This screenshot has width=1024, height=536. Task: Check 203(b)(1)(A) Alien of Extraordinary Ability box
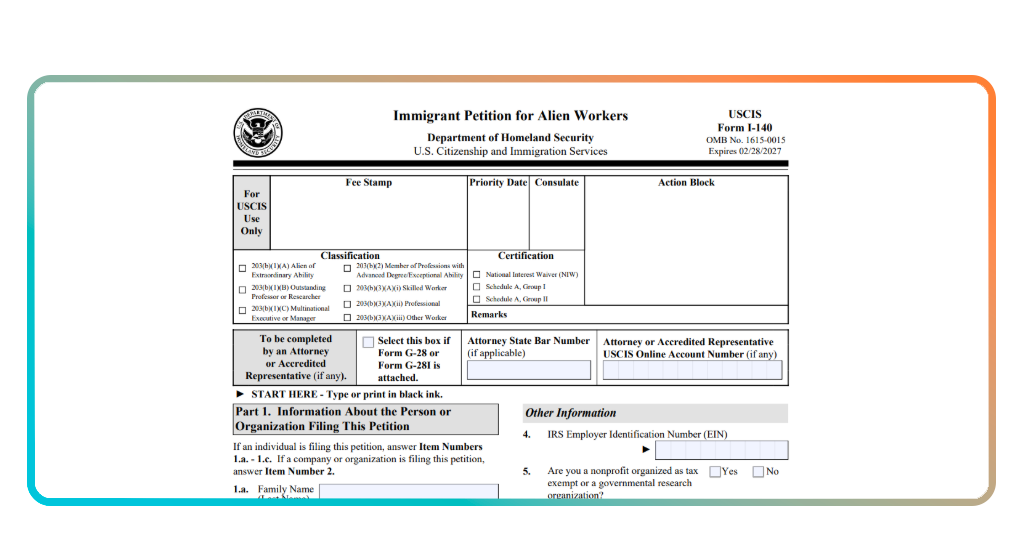[243, 268]
